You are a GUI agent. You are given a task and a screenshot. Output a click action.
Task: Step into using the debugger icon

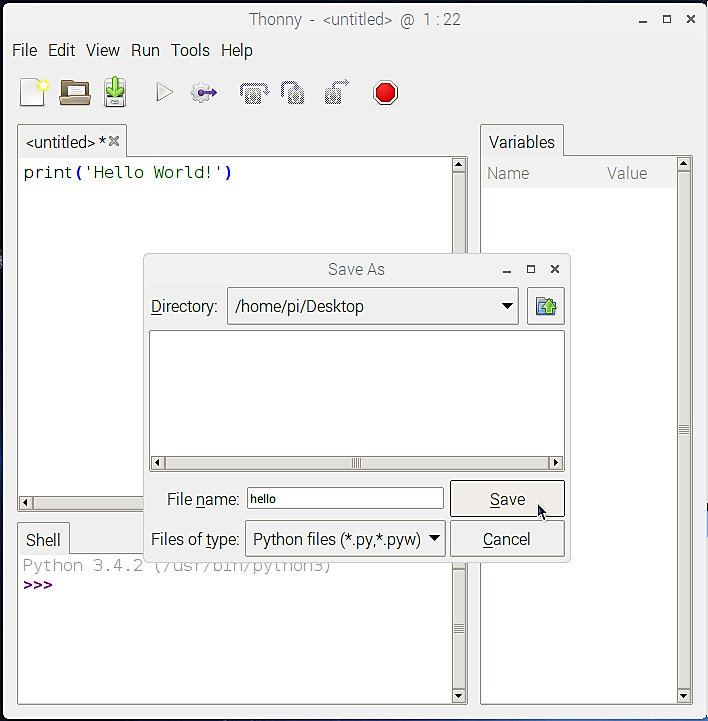pyautogui.click(x=293, y=92)
